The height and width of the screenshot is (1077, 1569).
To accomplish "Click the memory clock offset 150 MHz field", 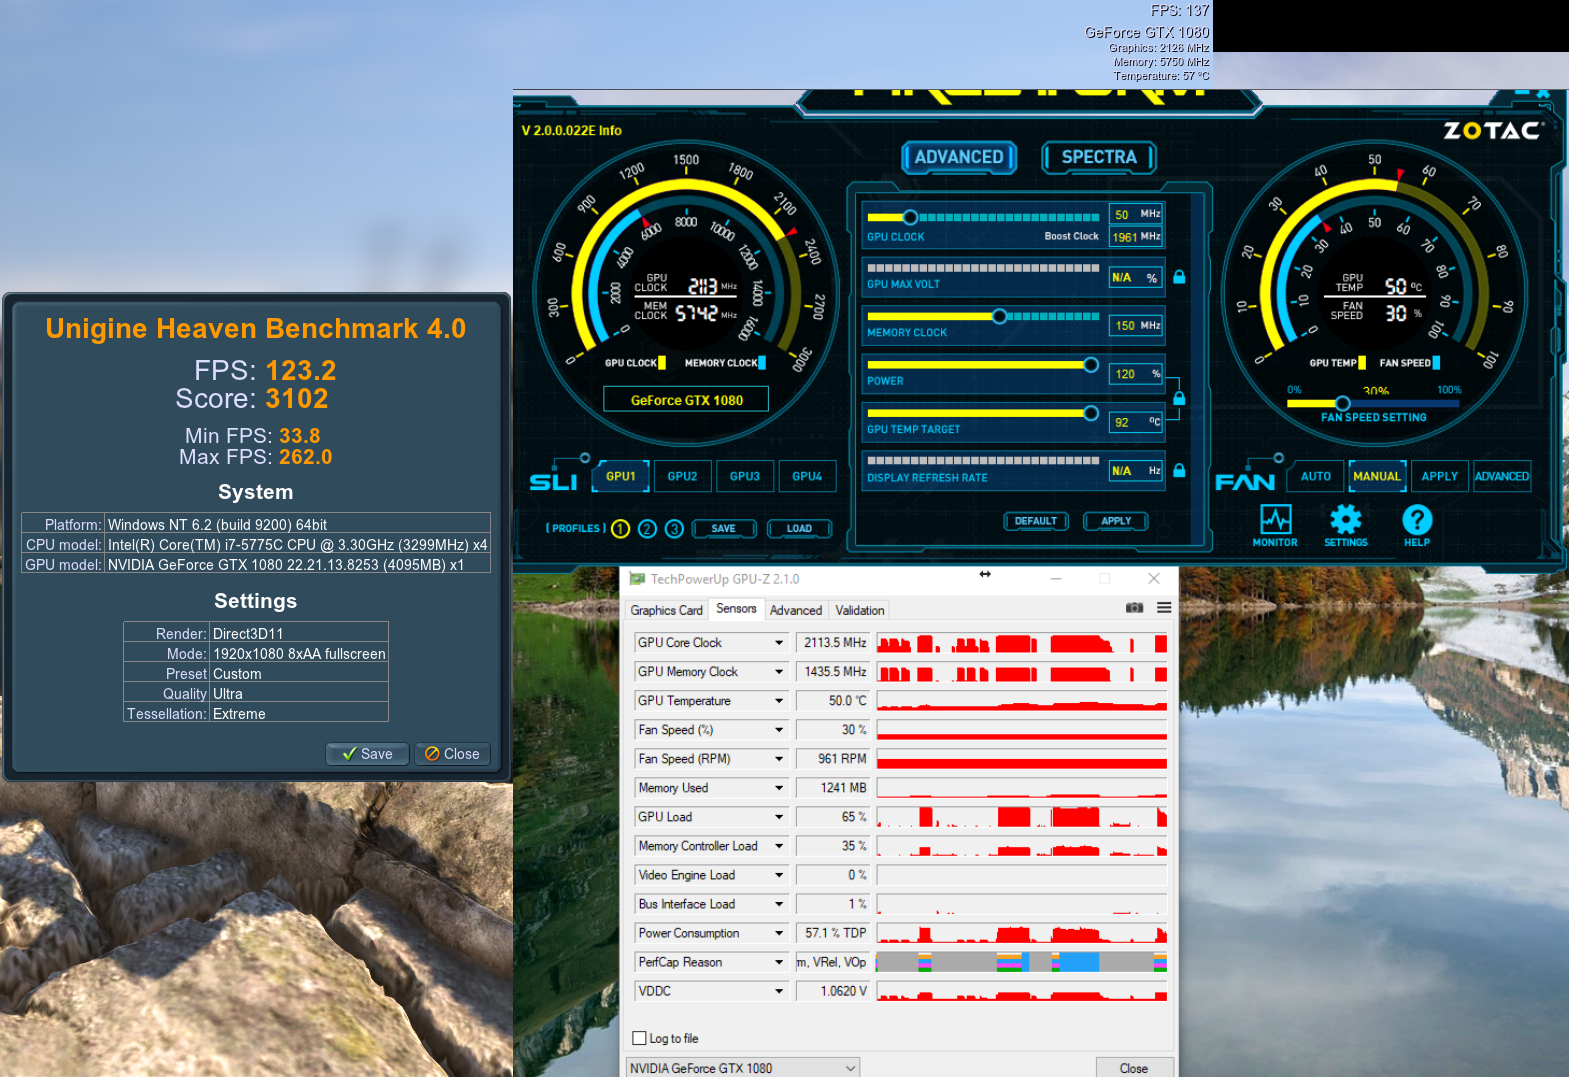I will [x=1137, y=326].
